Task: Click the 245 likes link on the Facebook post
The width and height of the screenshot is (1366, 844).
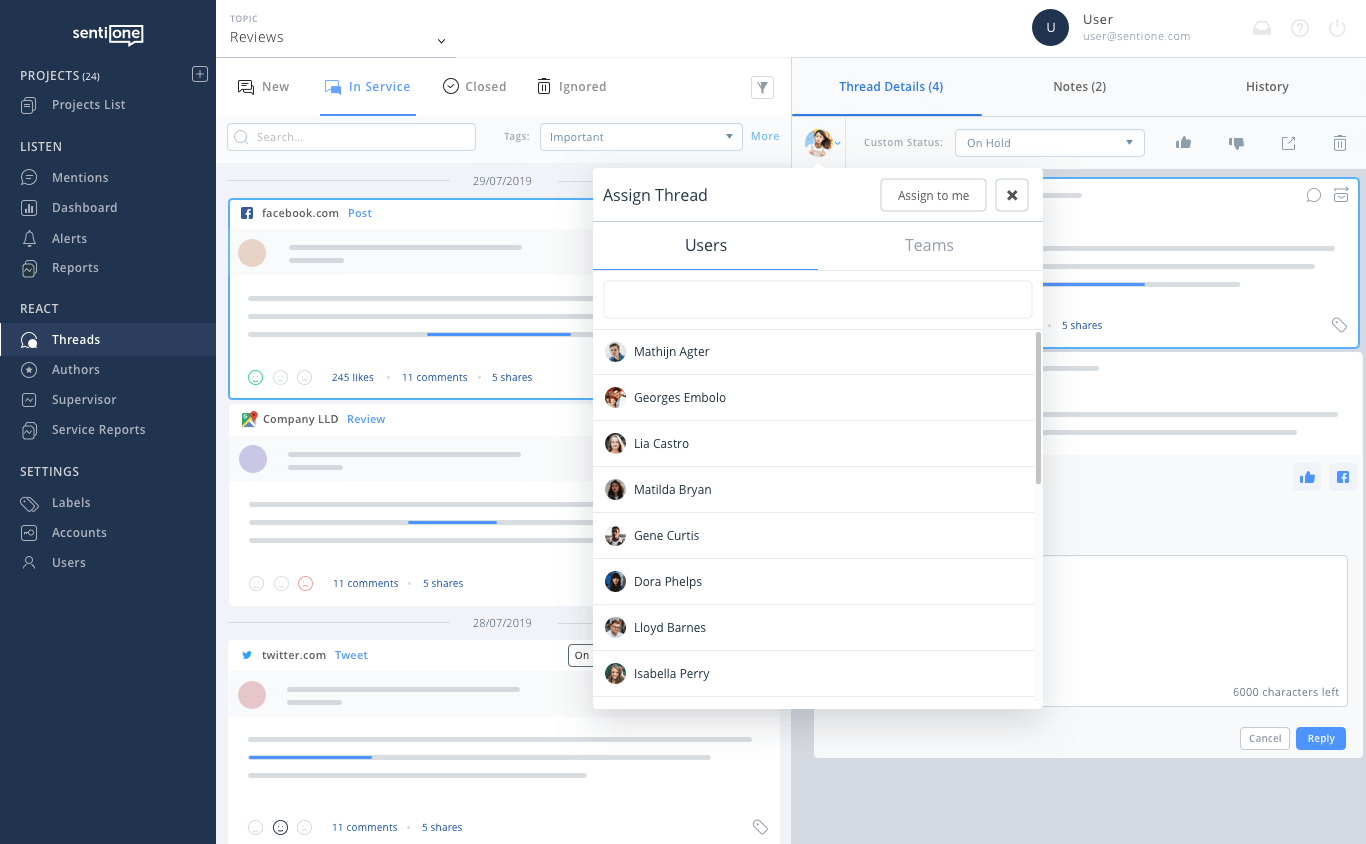Action: pos(352,377)
